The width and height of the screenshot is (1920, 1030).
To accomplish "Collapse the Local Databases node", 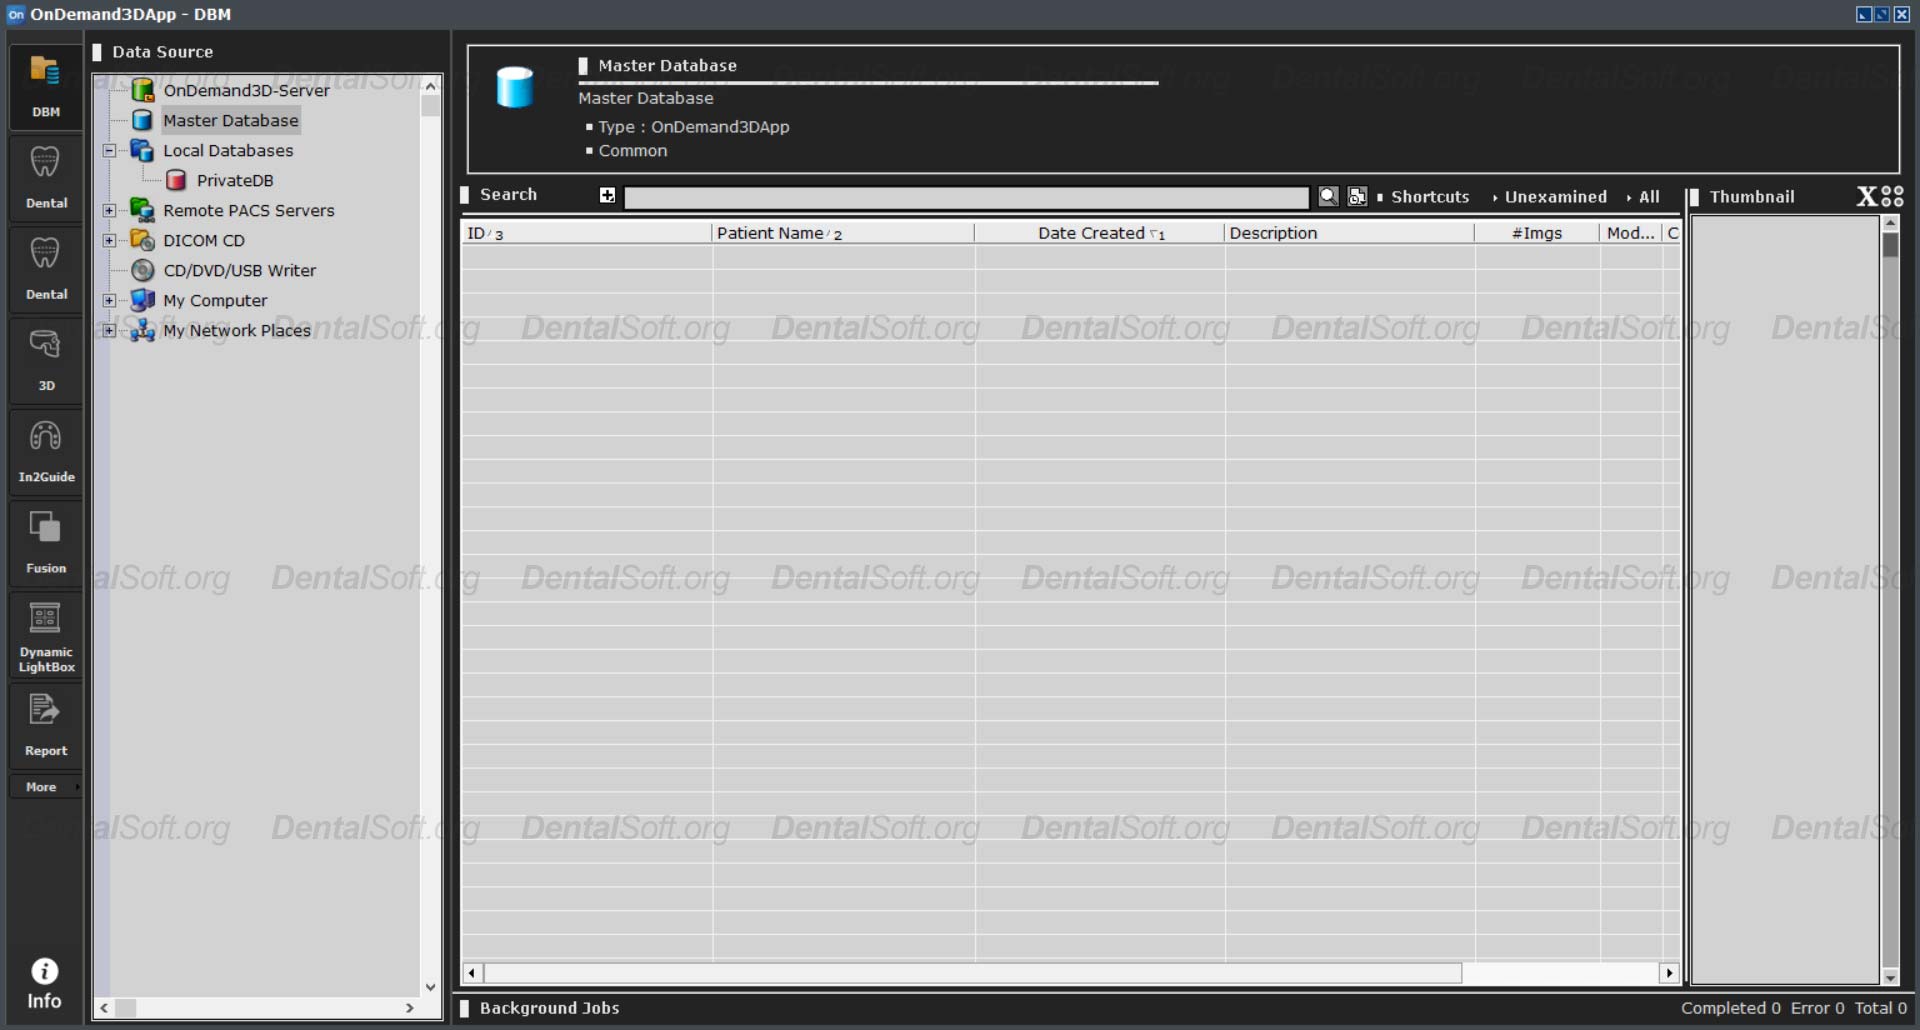I will [109, 151].
